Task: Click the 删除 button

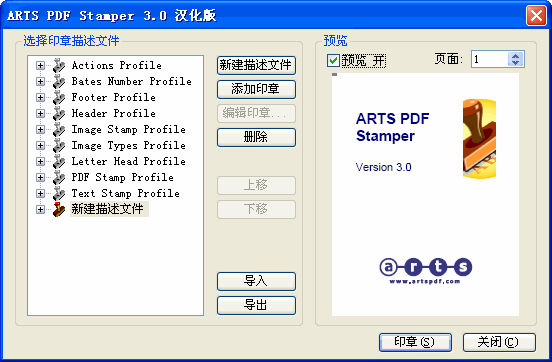Action: pyautogui.click(x=256, y=137)
